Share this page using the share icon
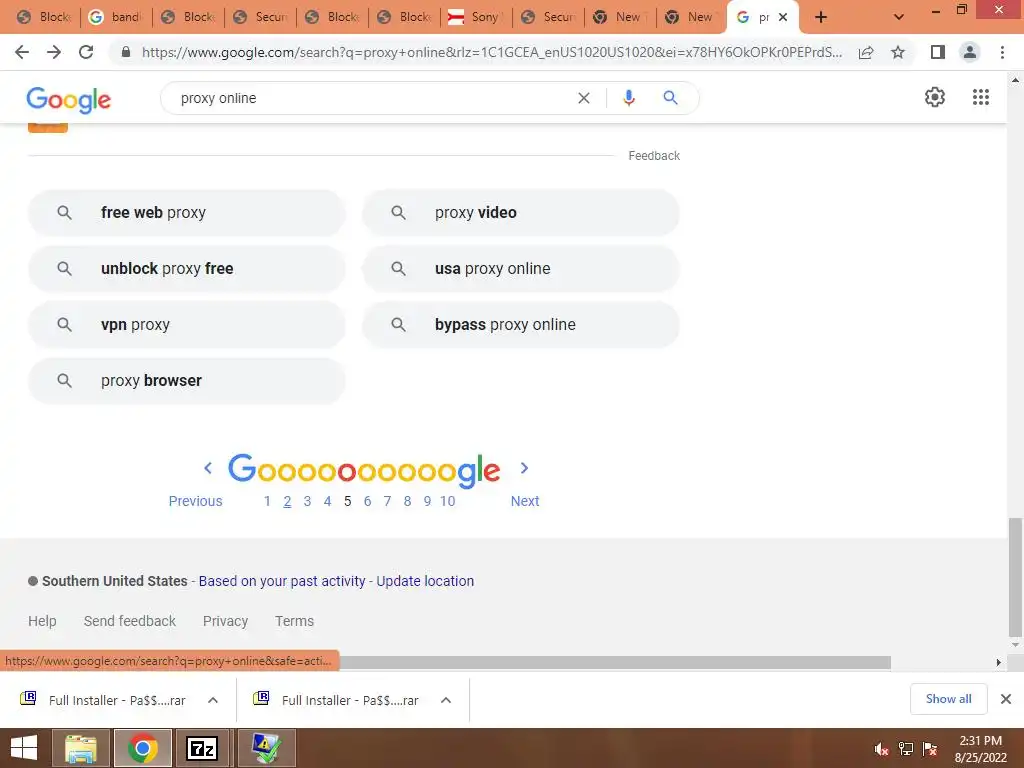 coord(866,52)
